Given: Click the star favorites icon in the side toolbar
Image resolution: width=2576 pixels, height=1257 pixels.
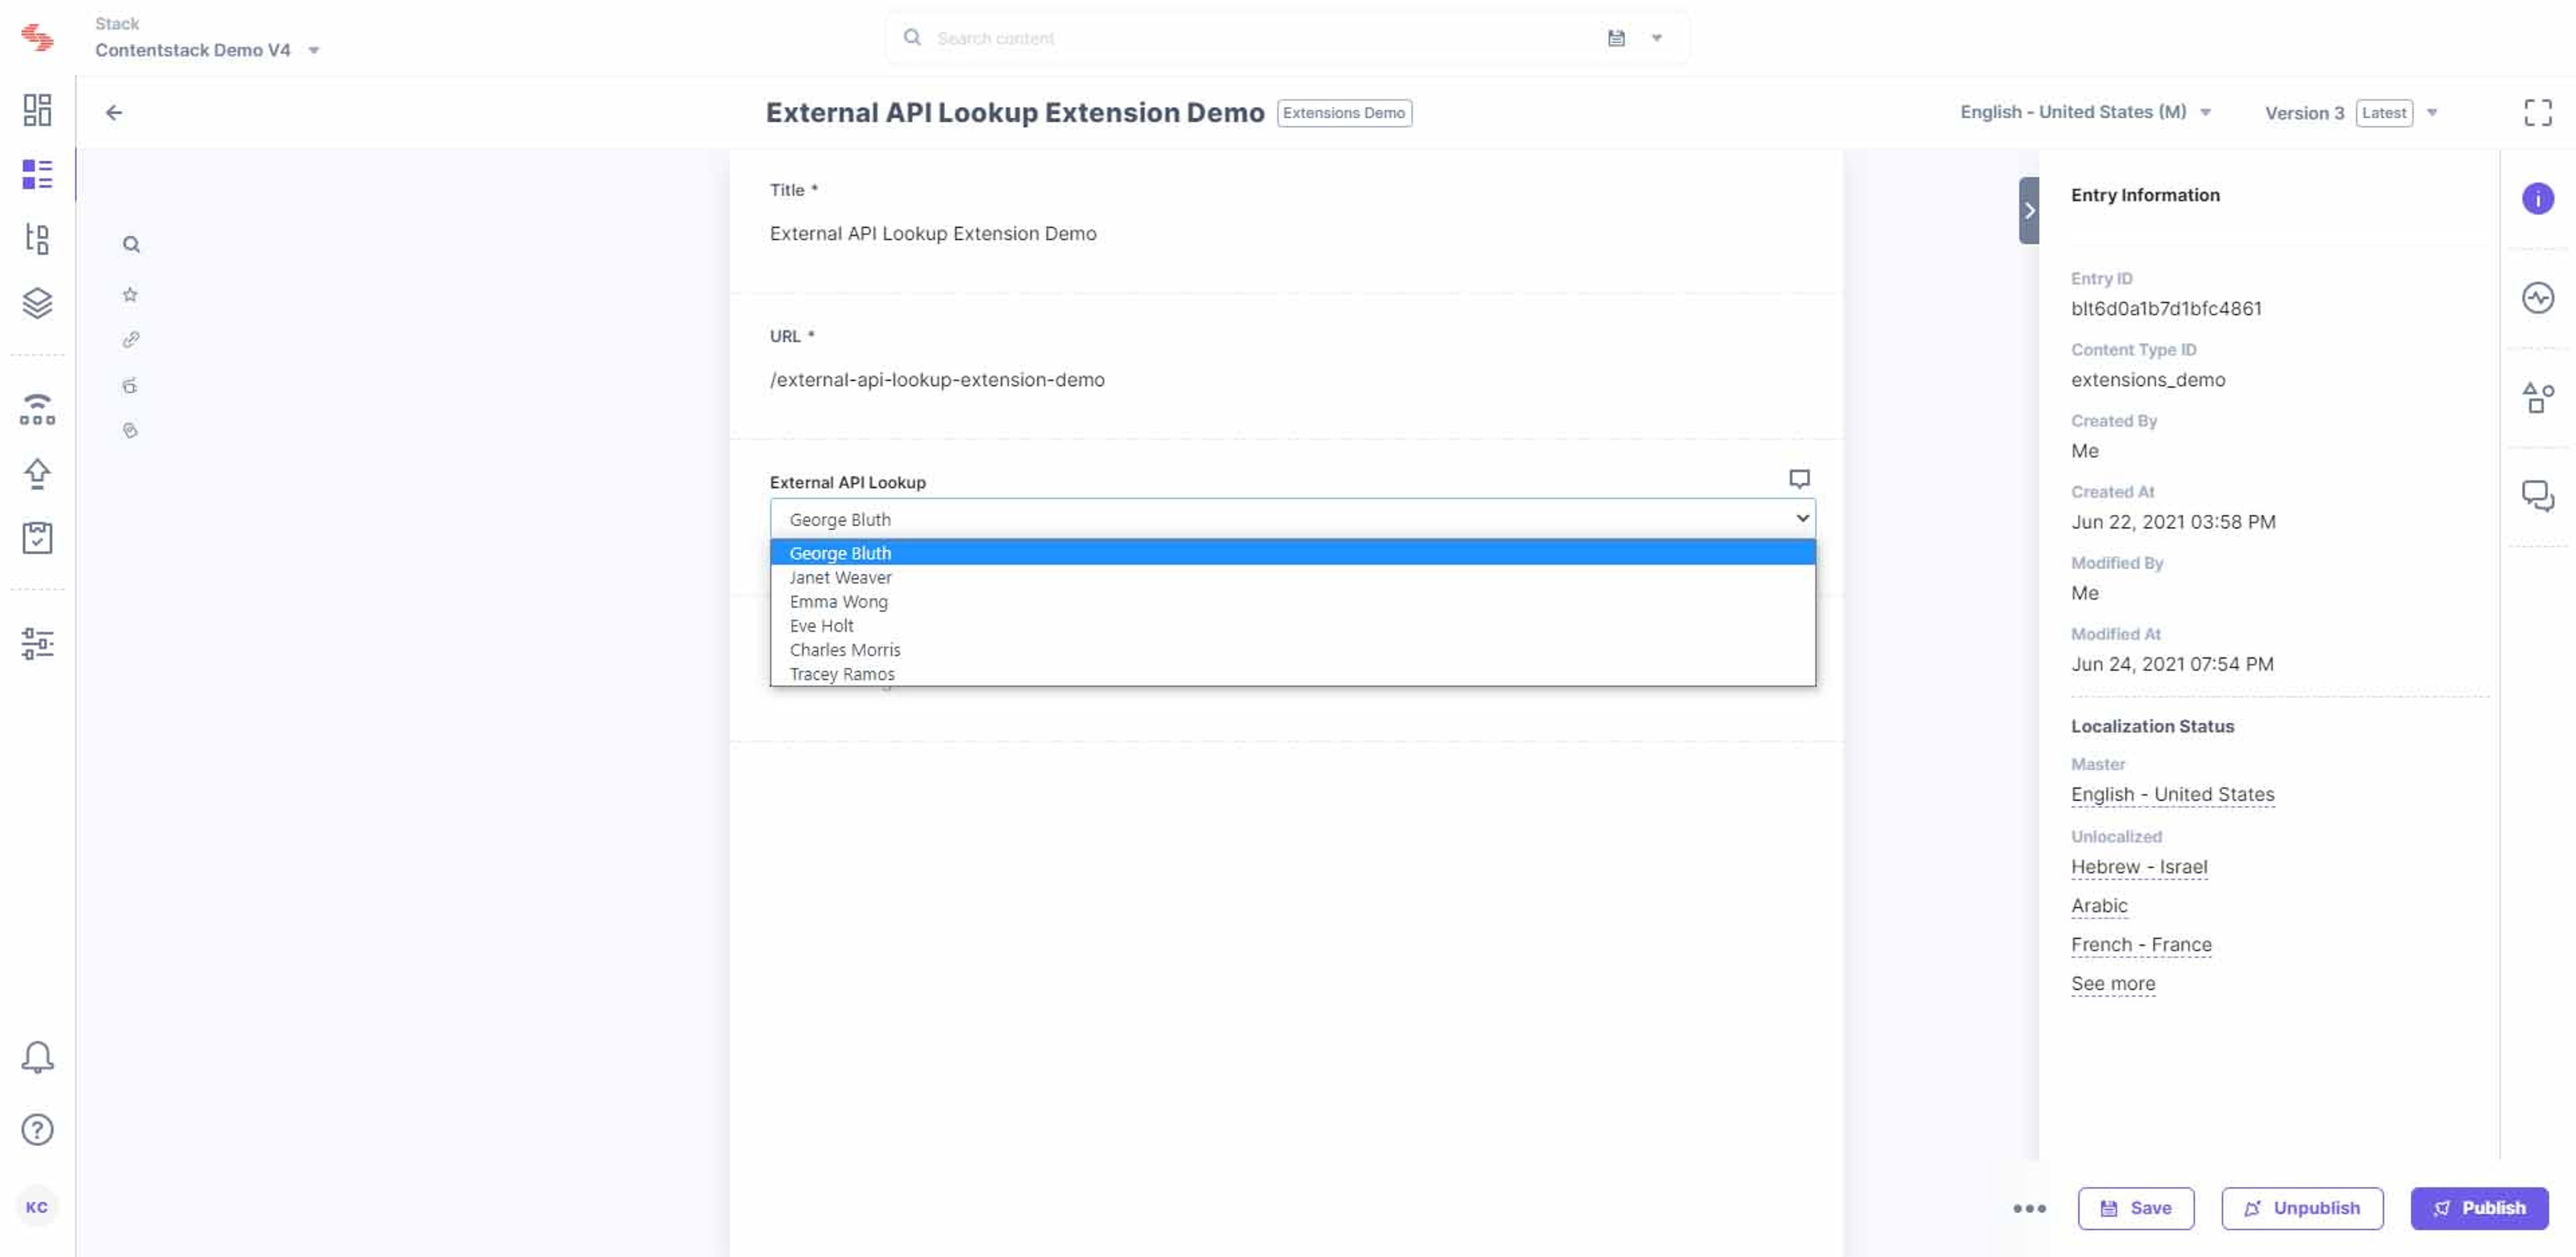Looking at the screenshot, I should [x=130, y=294].
